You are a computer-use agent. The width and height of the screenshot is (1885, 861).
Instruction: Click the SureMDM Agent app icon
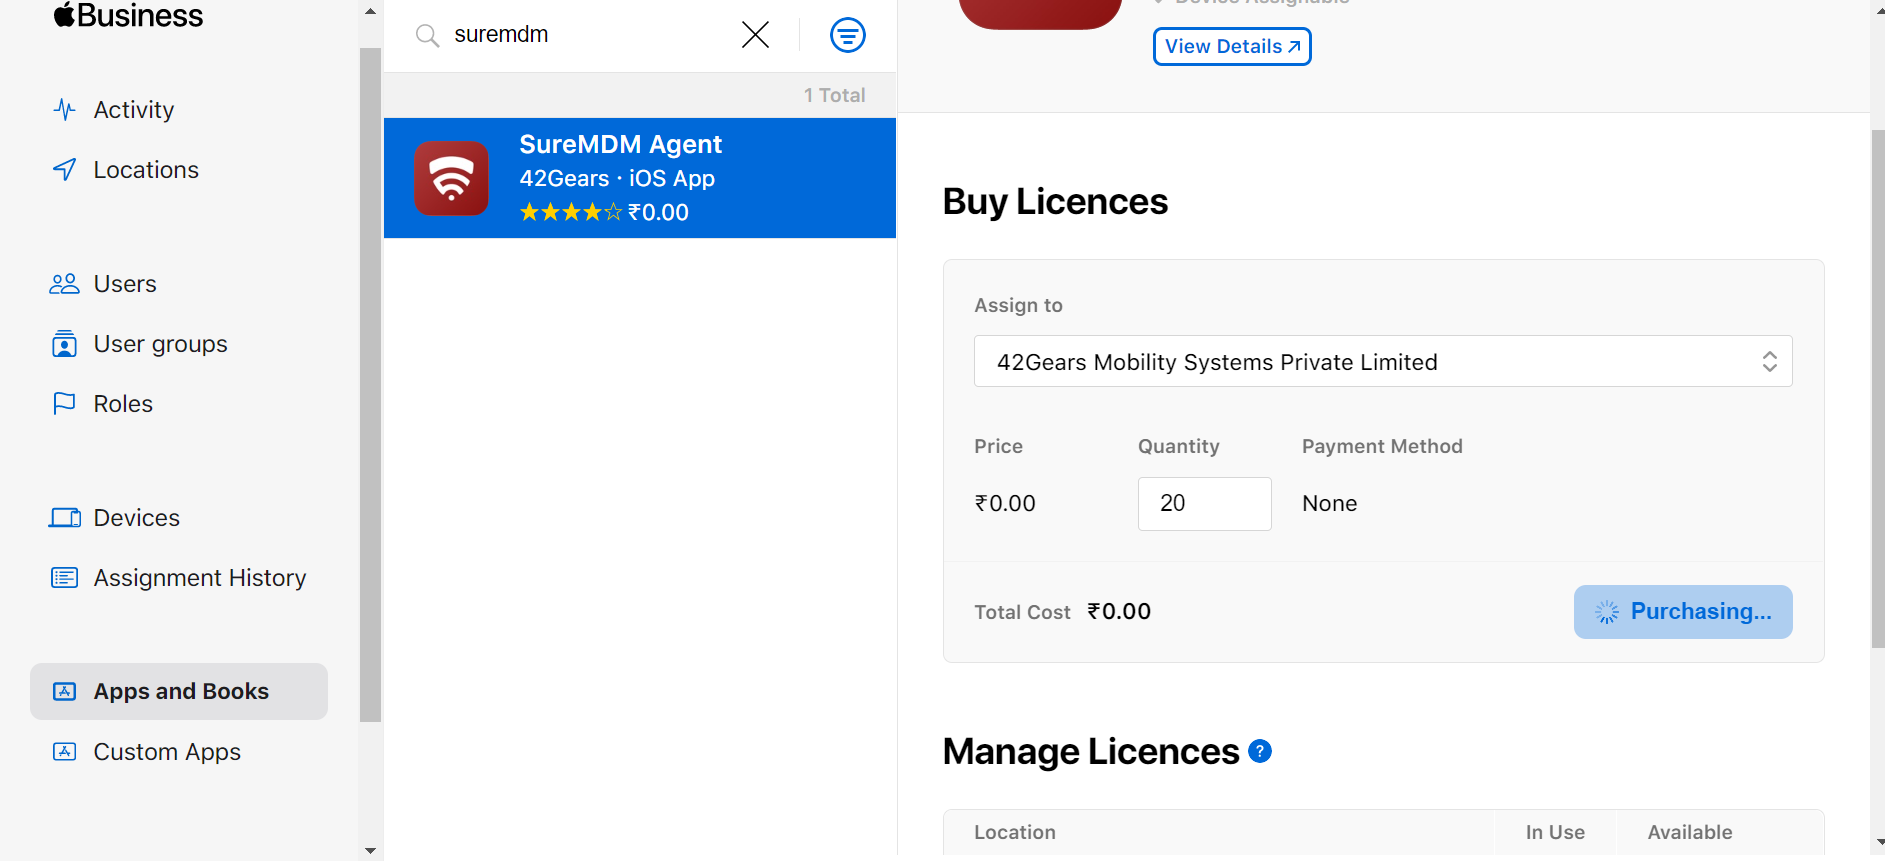(x=451, y=178)
